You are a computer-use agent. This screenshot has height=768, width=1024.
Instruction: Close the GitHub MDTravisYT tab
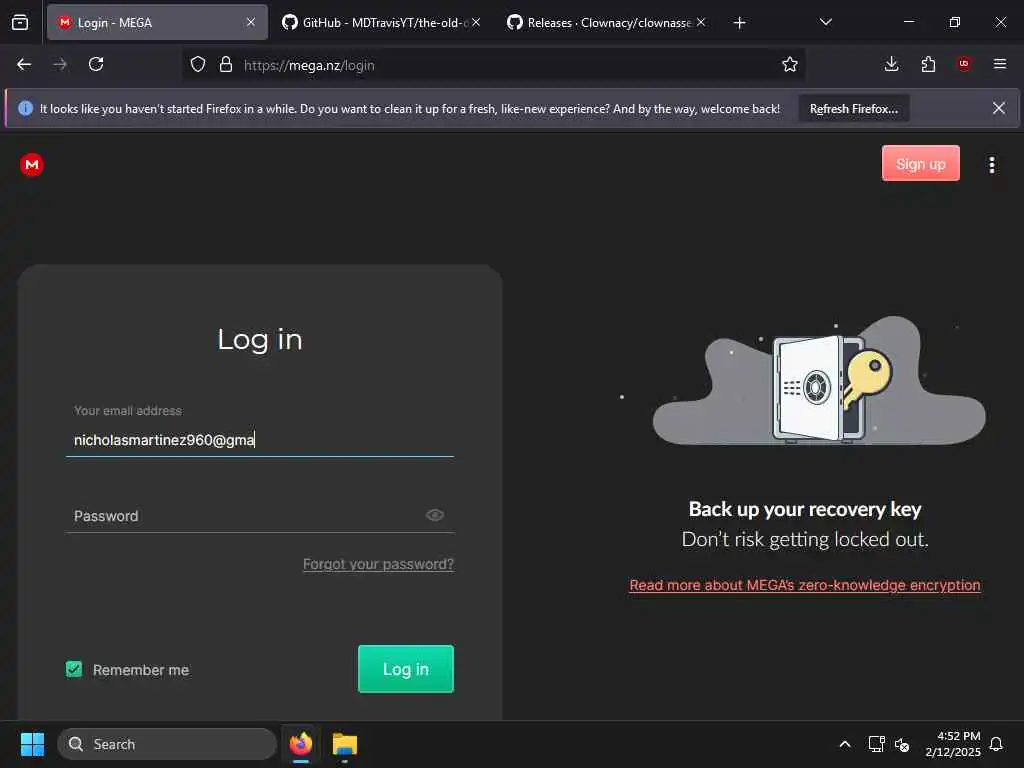tap(476, 23)
